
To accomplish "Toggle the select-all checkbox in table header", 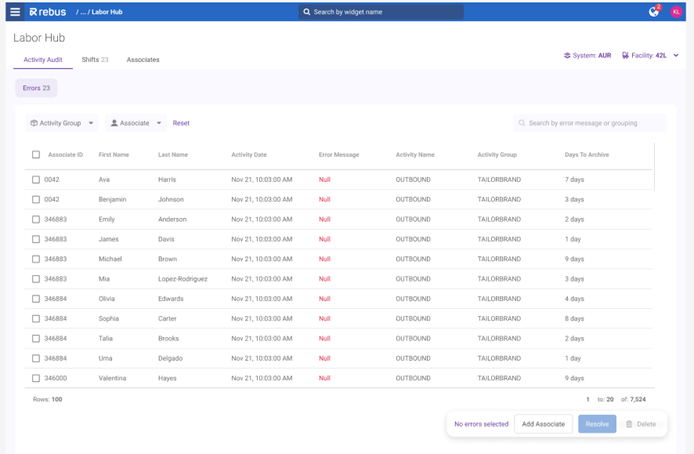I will pos(36,155).
